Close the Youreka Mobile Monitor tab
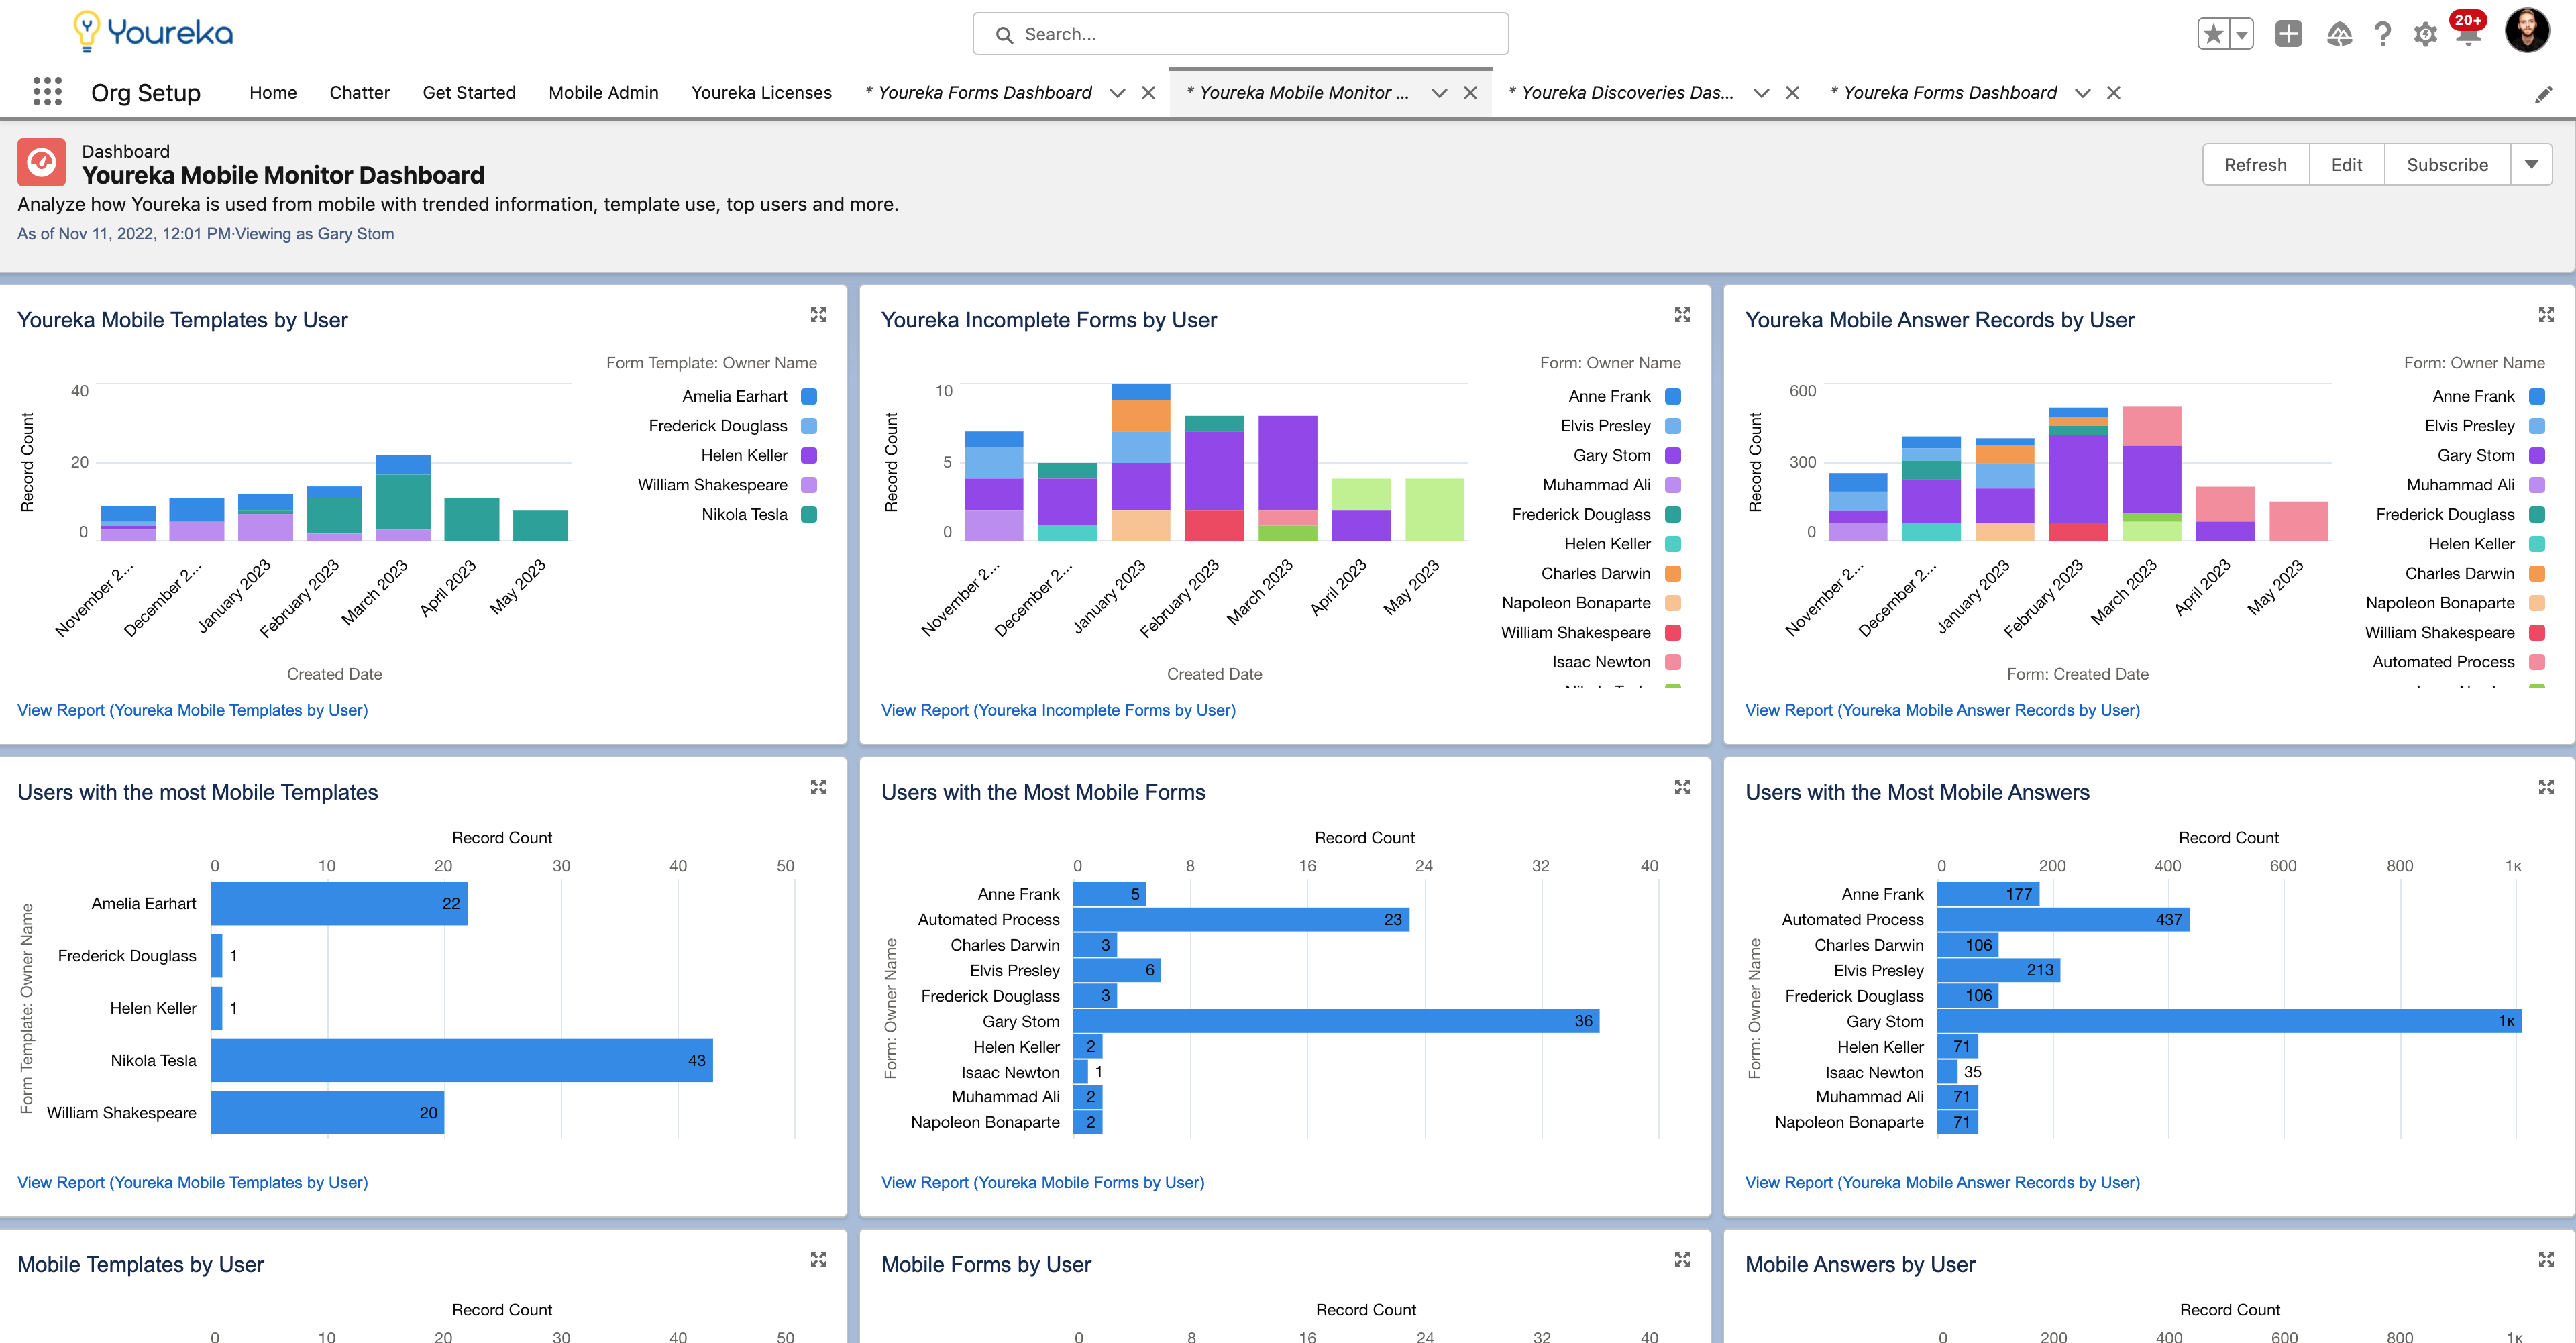 (x=1470, y=93)
